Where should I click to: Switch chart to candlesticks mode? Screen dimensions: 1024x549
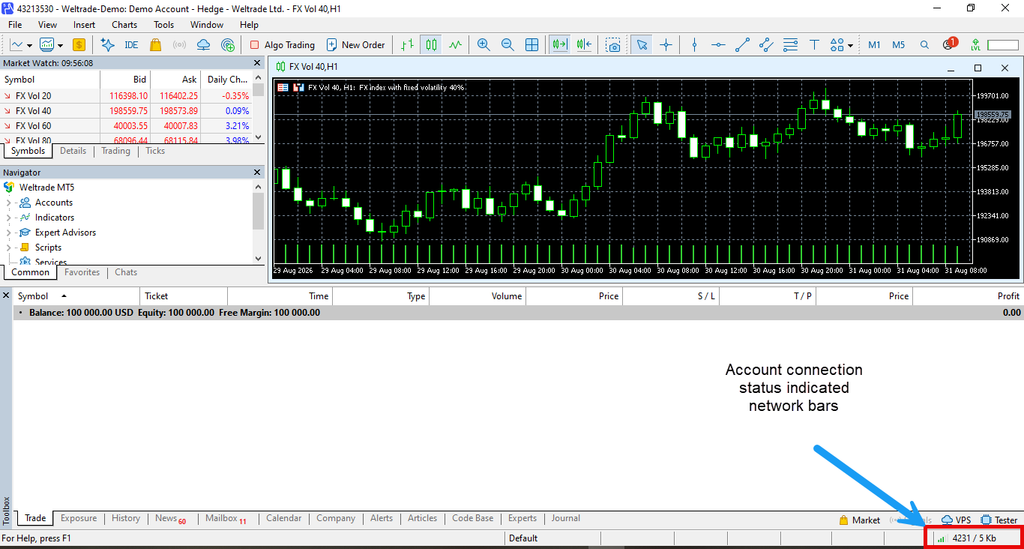[x=432, y=45]
